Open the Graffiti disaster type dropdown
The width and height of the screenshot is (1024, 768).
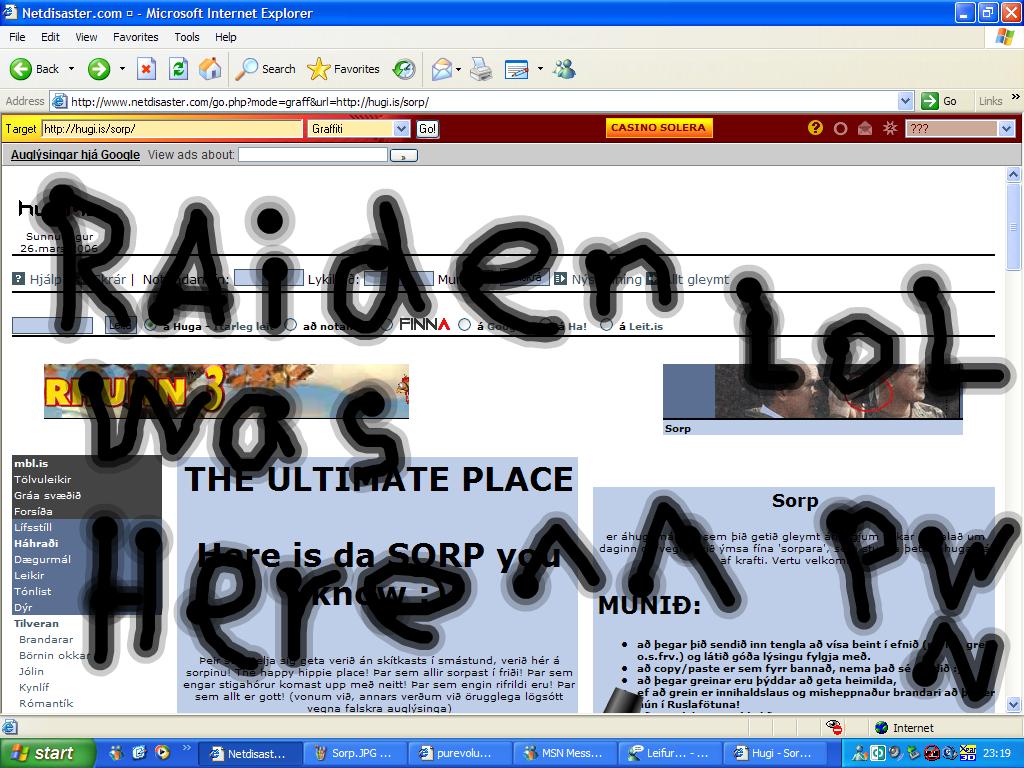[402, 129]
